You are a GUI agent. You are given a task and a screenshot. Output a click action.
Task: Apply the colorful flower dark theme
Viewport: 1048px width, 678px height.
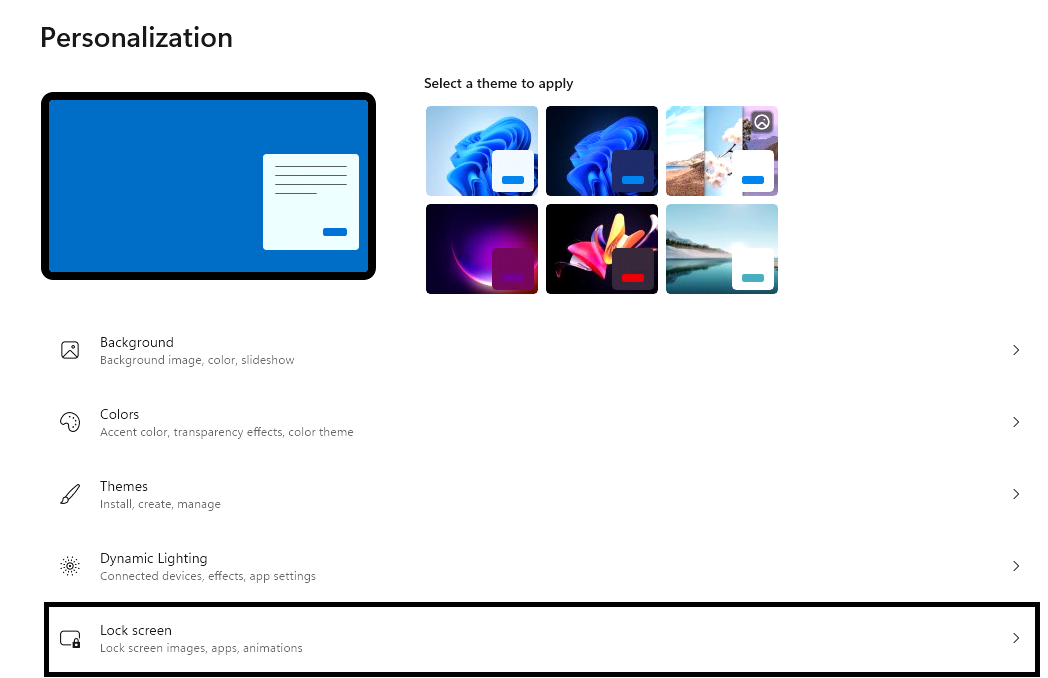[602, 249]
